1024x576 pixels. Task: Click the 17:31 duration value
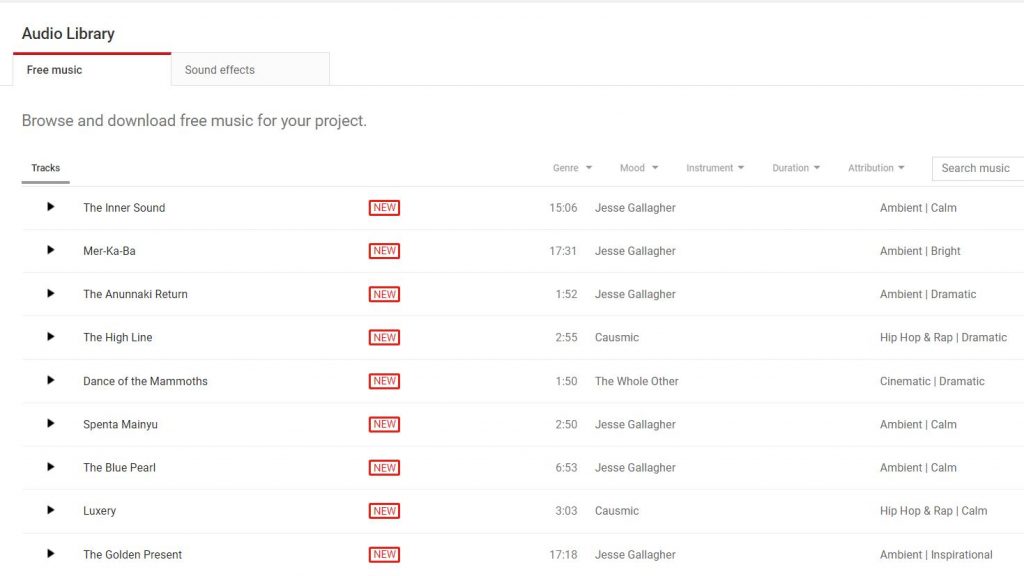click(563, 251)
